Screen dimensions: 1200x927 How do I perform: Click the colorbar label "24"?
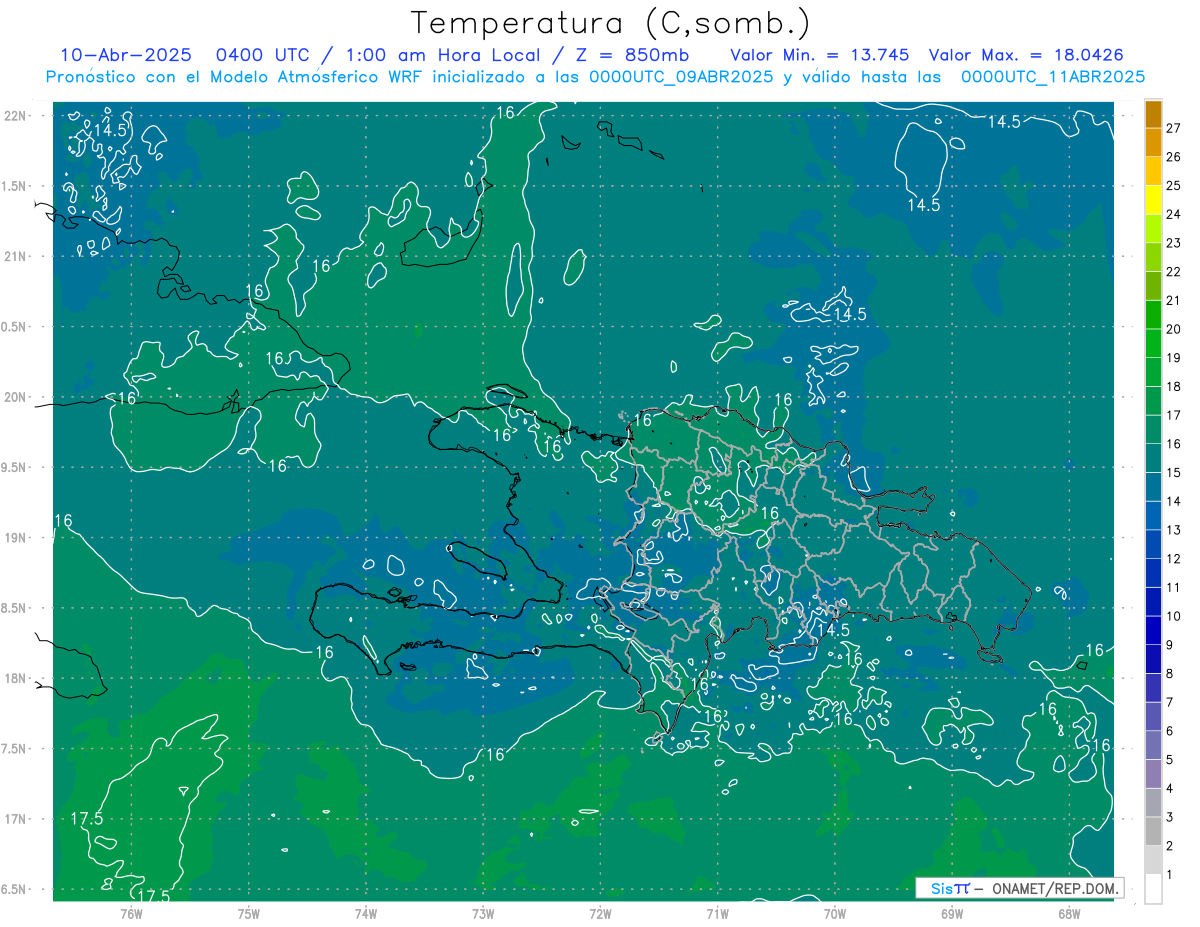click(x=1173, y=214)
